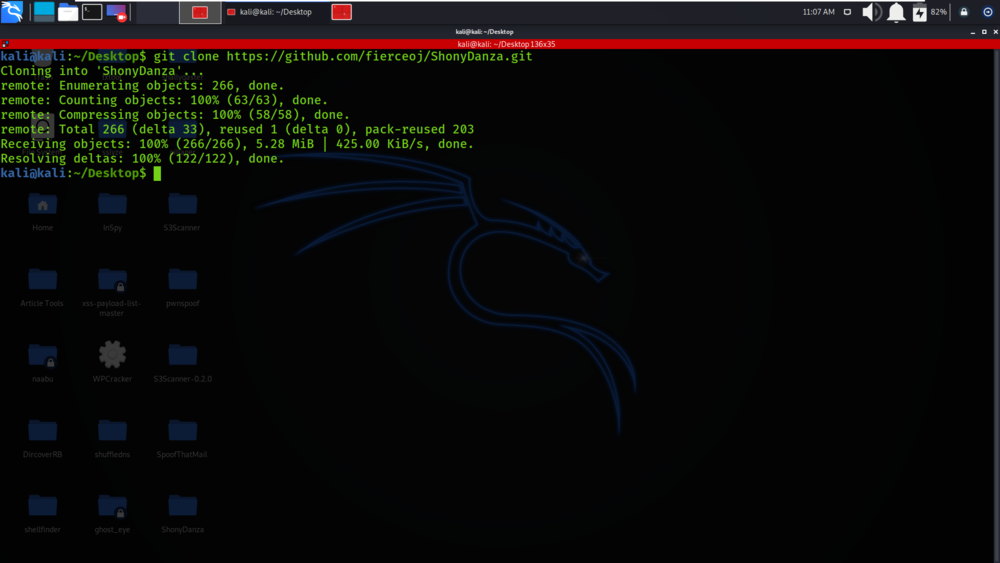The image size is (1000, 563).
Task: Click the window title 'kali@kali: ~/Desktop'
Action: tap(485, 32)
